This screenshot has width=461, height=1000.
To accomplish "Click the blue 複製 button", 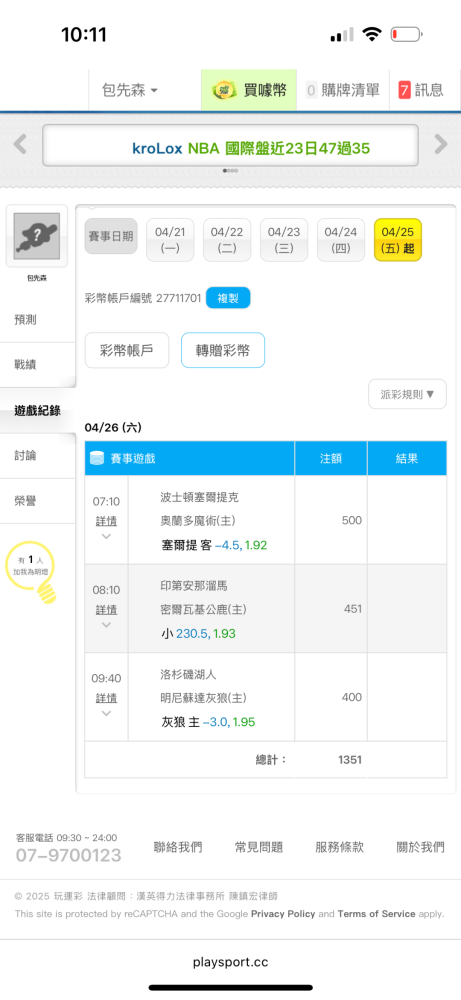I will [x=228, y=298].
